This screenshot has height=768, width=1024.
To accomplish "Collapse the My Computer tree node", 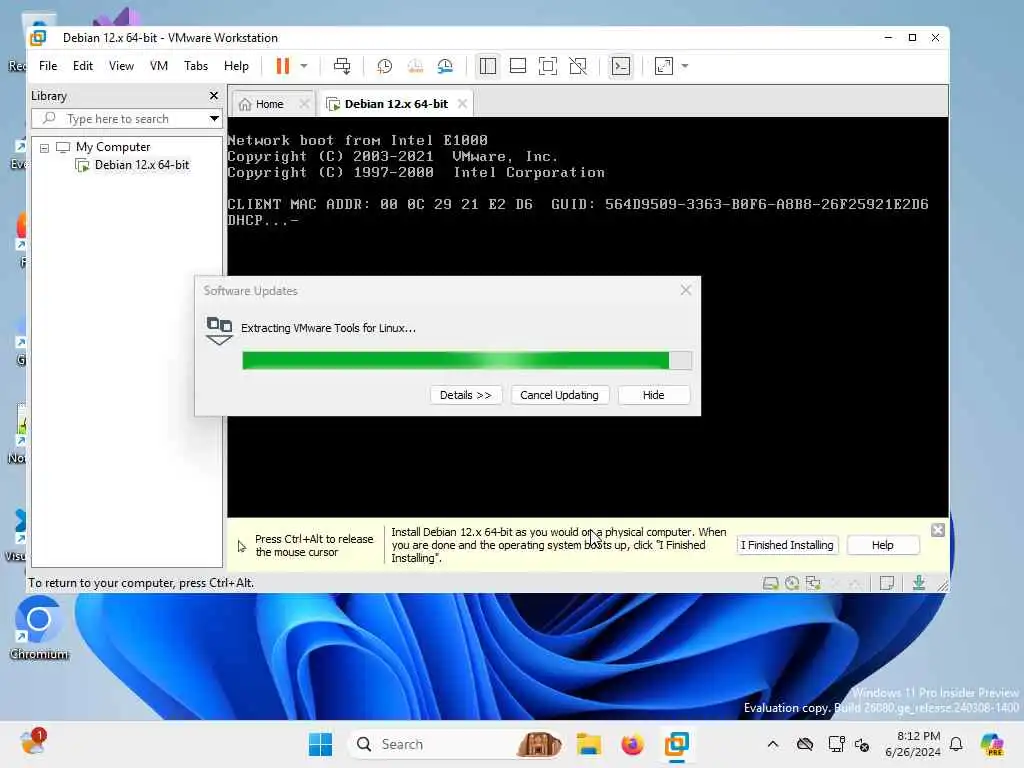I will pyautogui.click(x=44, y=148).
